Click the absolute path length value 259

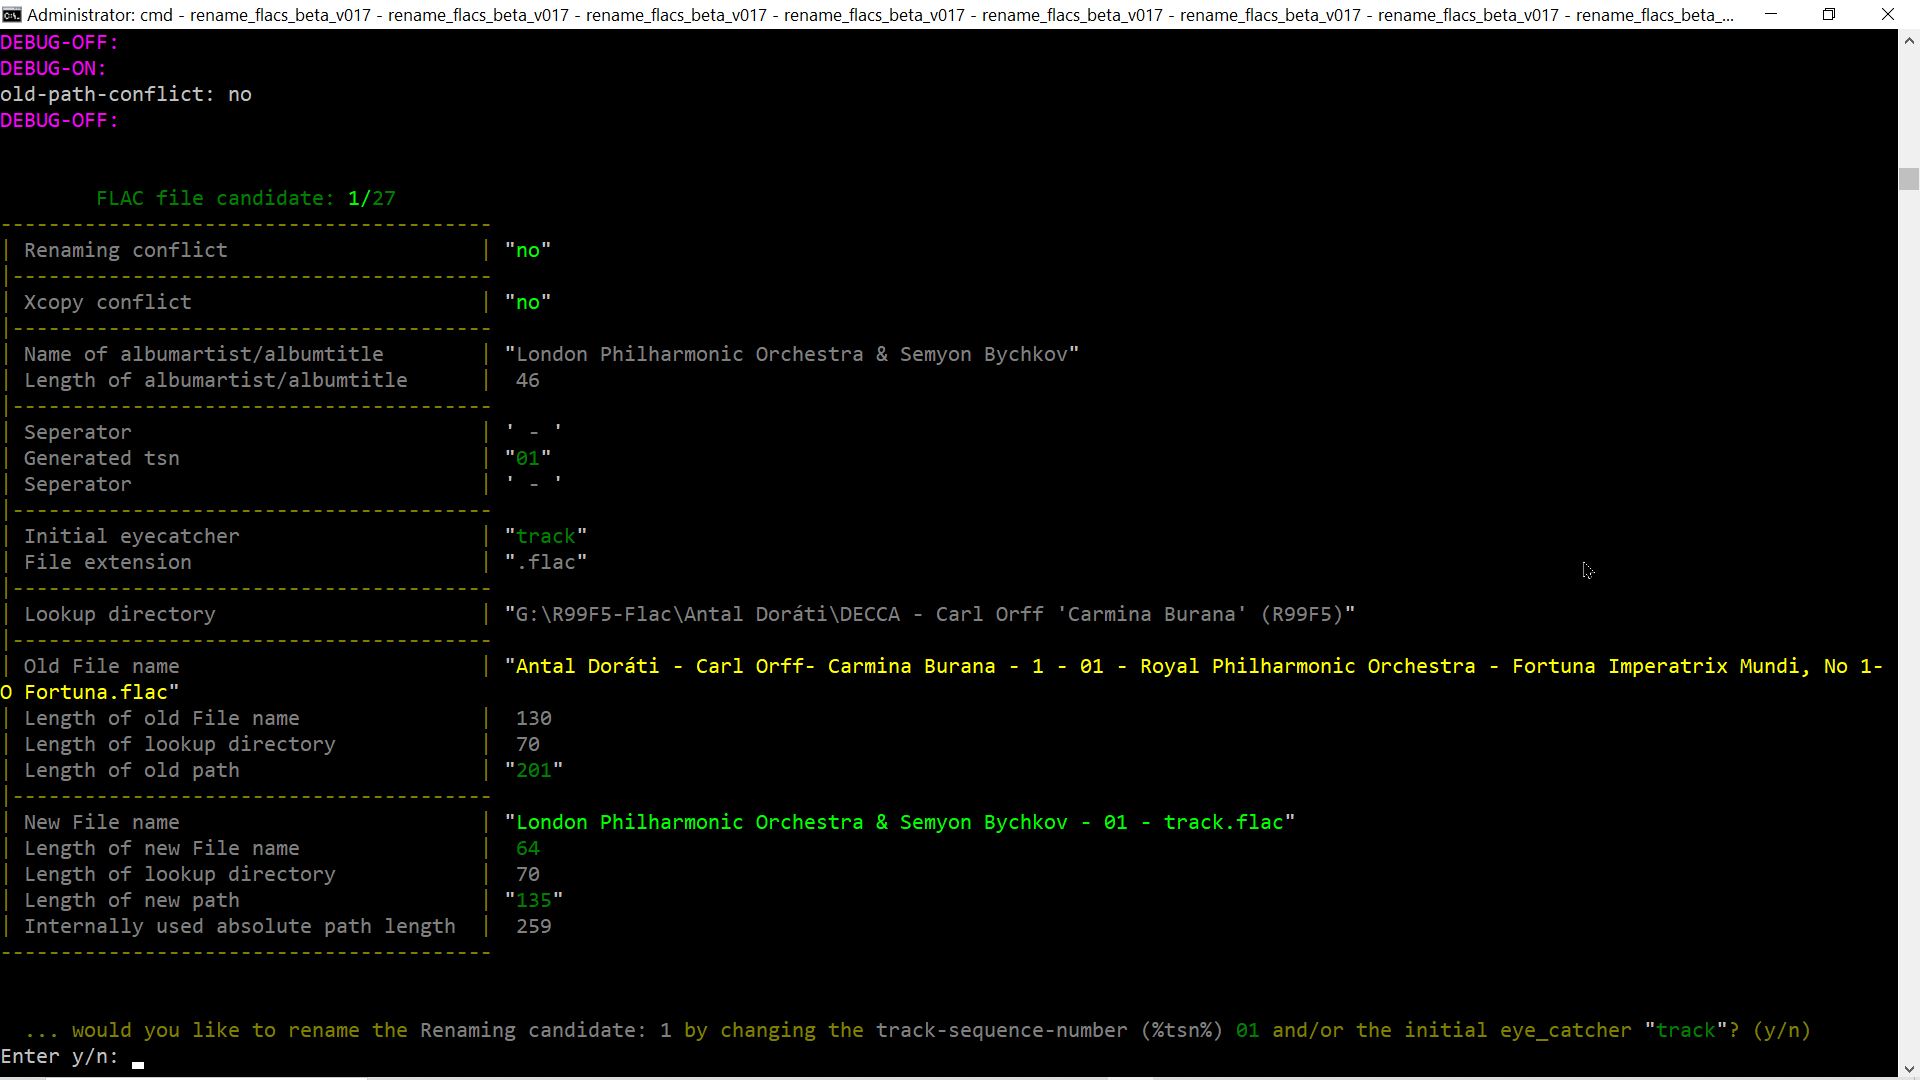(x=533, y=927)
